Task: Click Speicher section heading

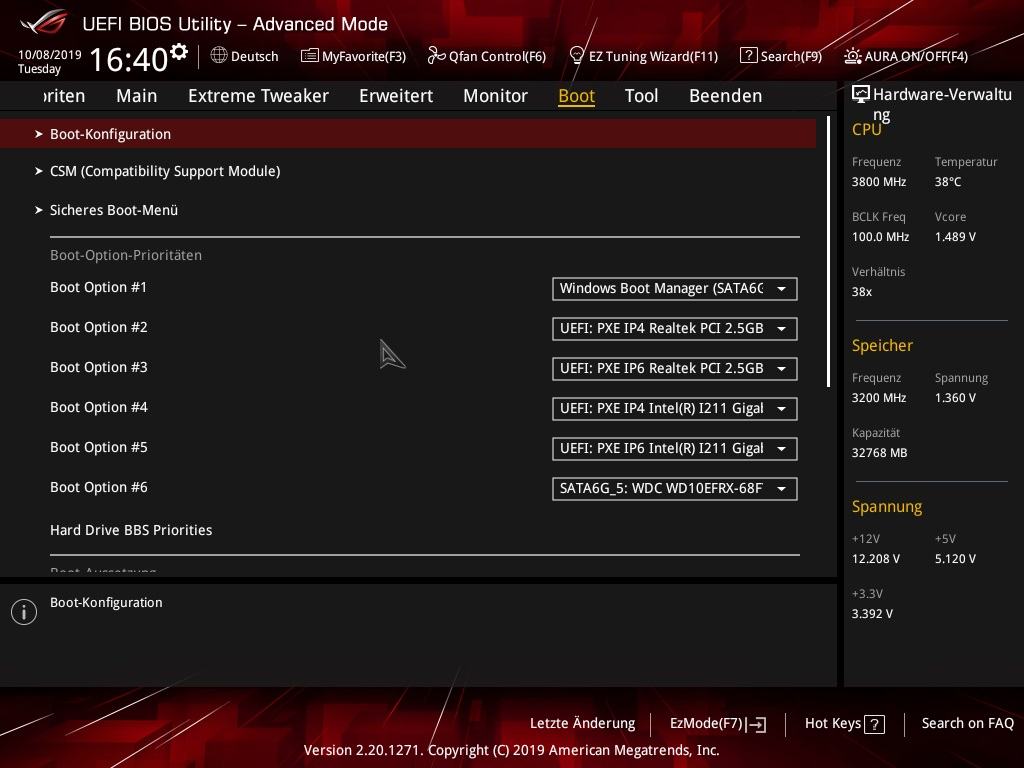Action: [x=882, y=345]
